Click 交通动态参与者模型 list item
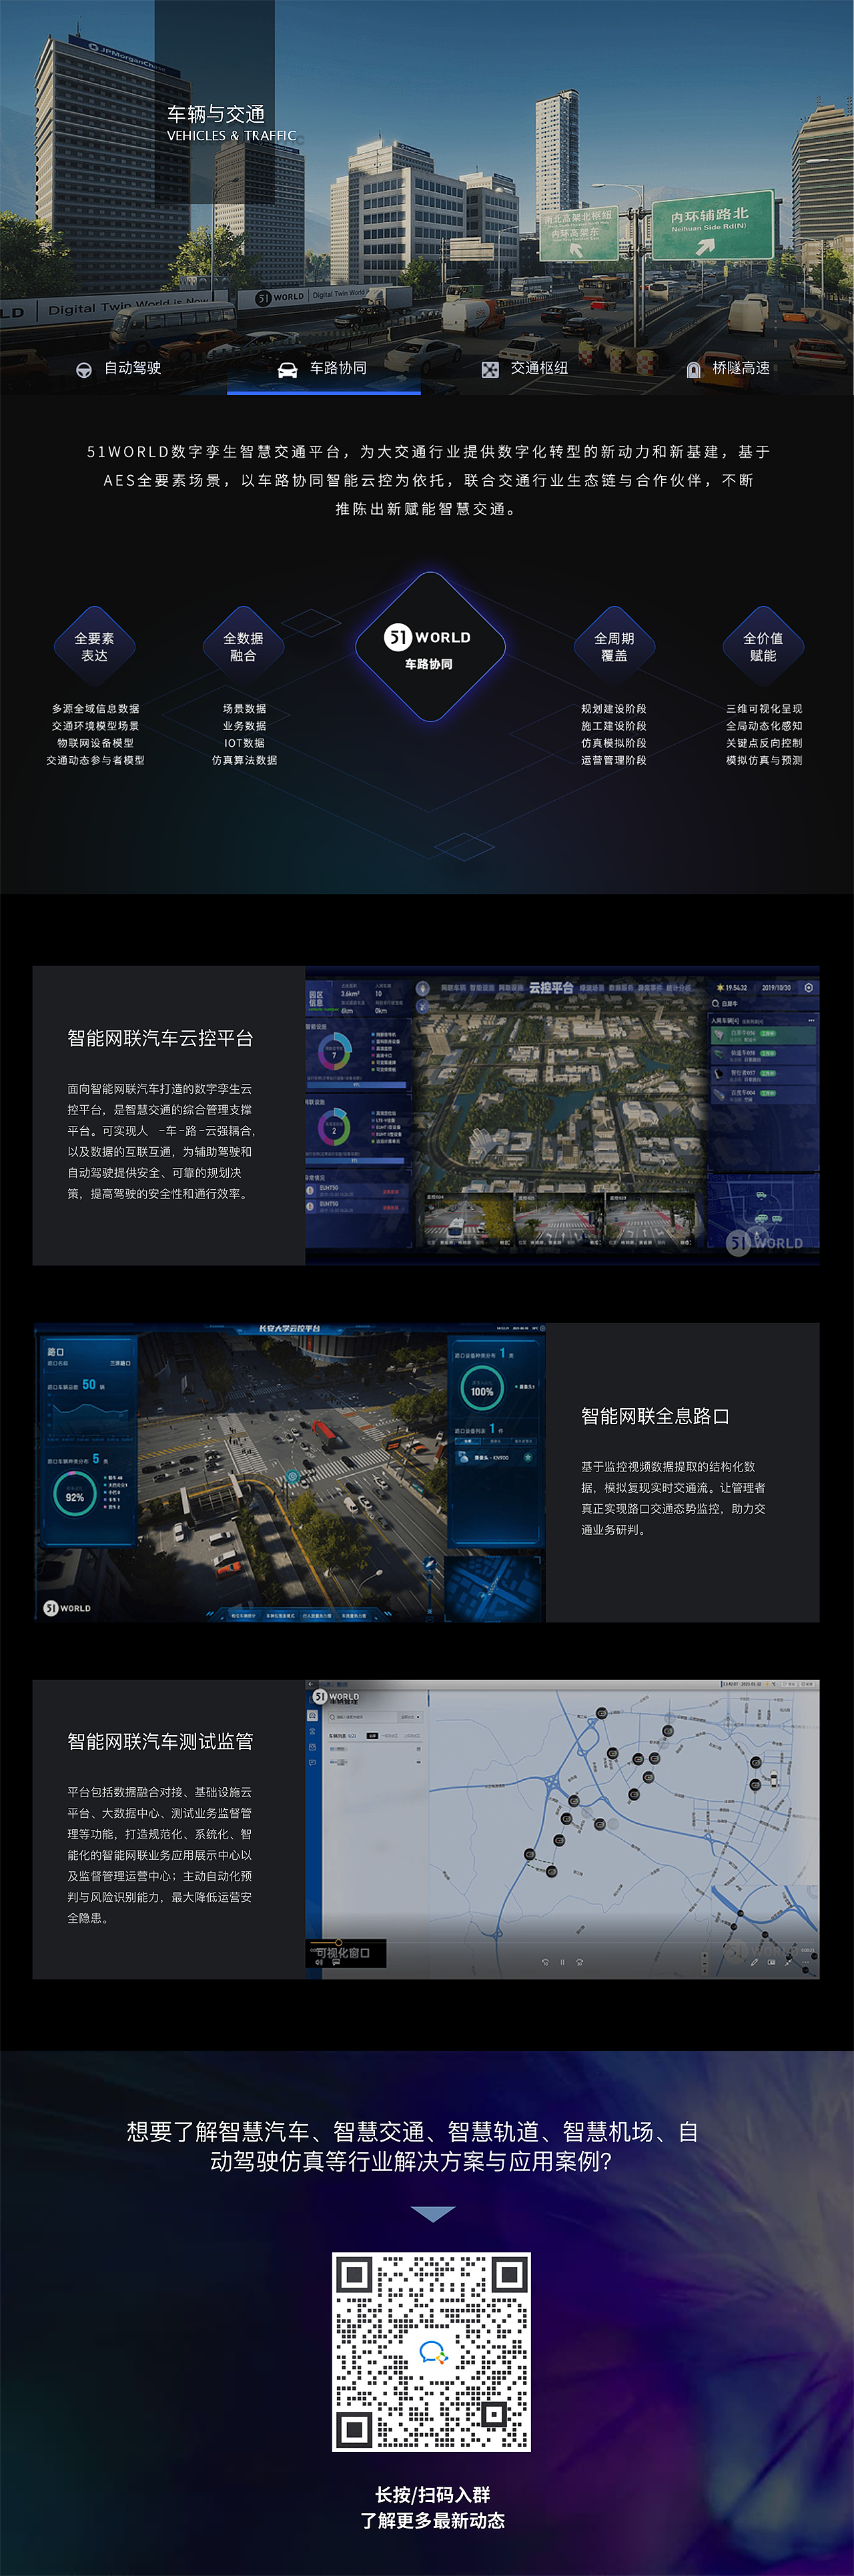 [96, 760]
